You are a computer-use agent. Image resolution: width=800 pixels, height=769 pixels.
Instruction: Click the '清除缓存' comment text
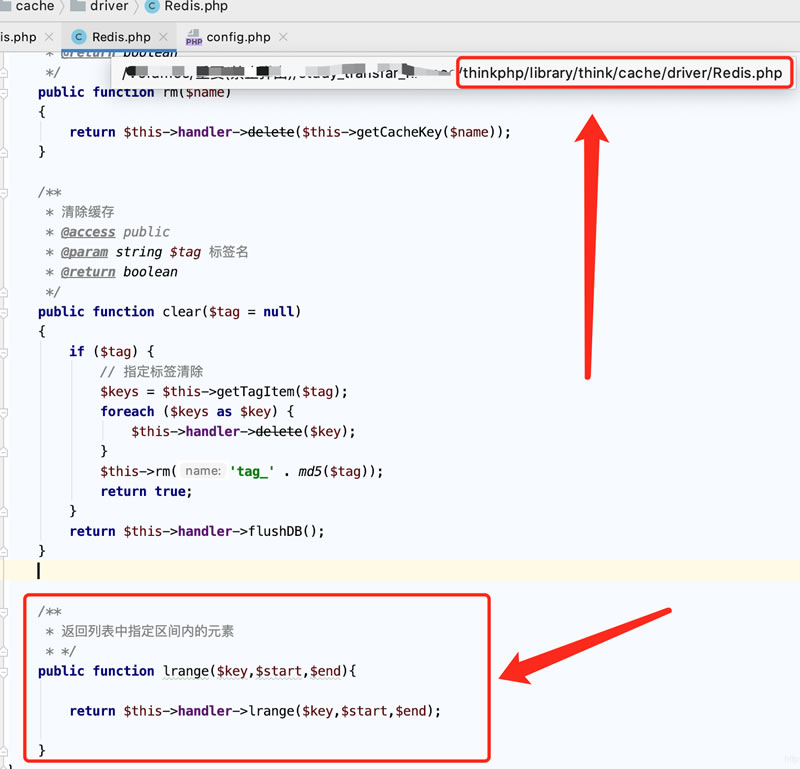point(88,212)
